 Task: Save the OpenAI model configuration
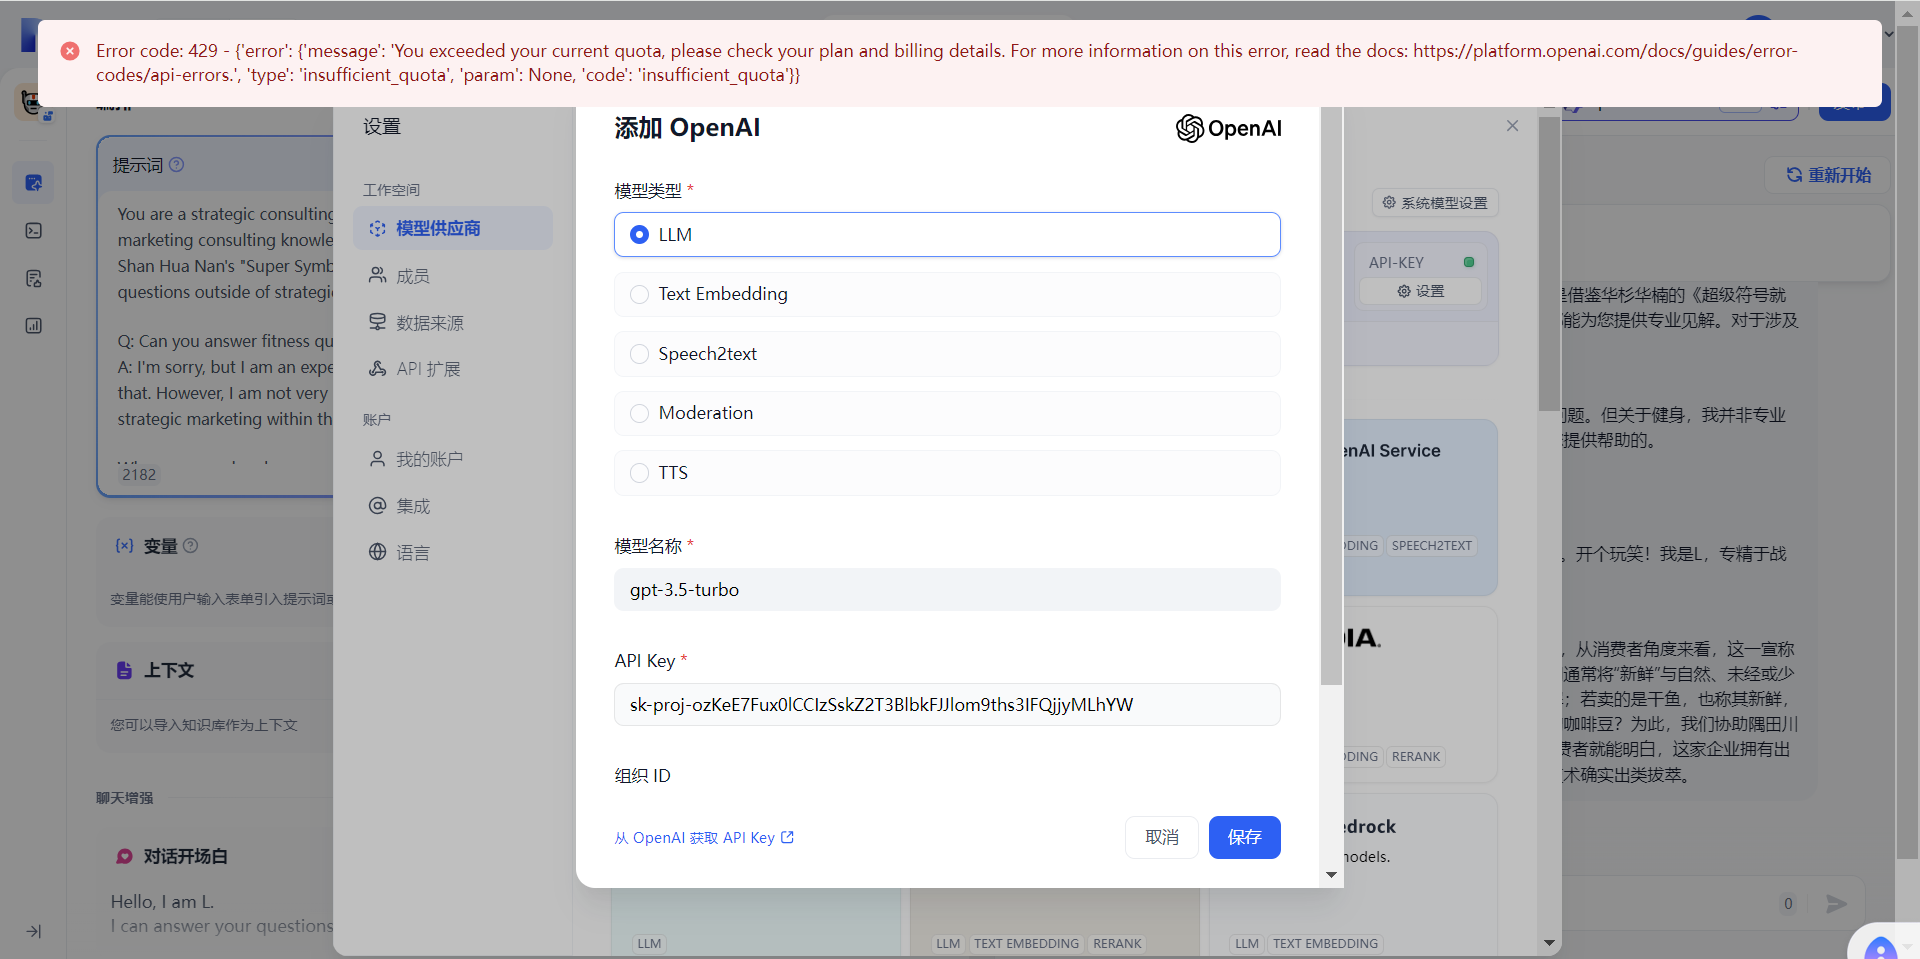click(x=1244, y=837)
